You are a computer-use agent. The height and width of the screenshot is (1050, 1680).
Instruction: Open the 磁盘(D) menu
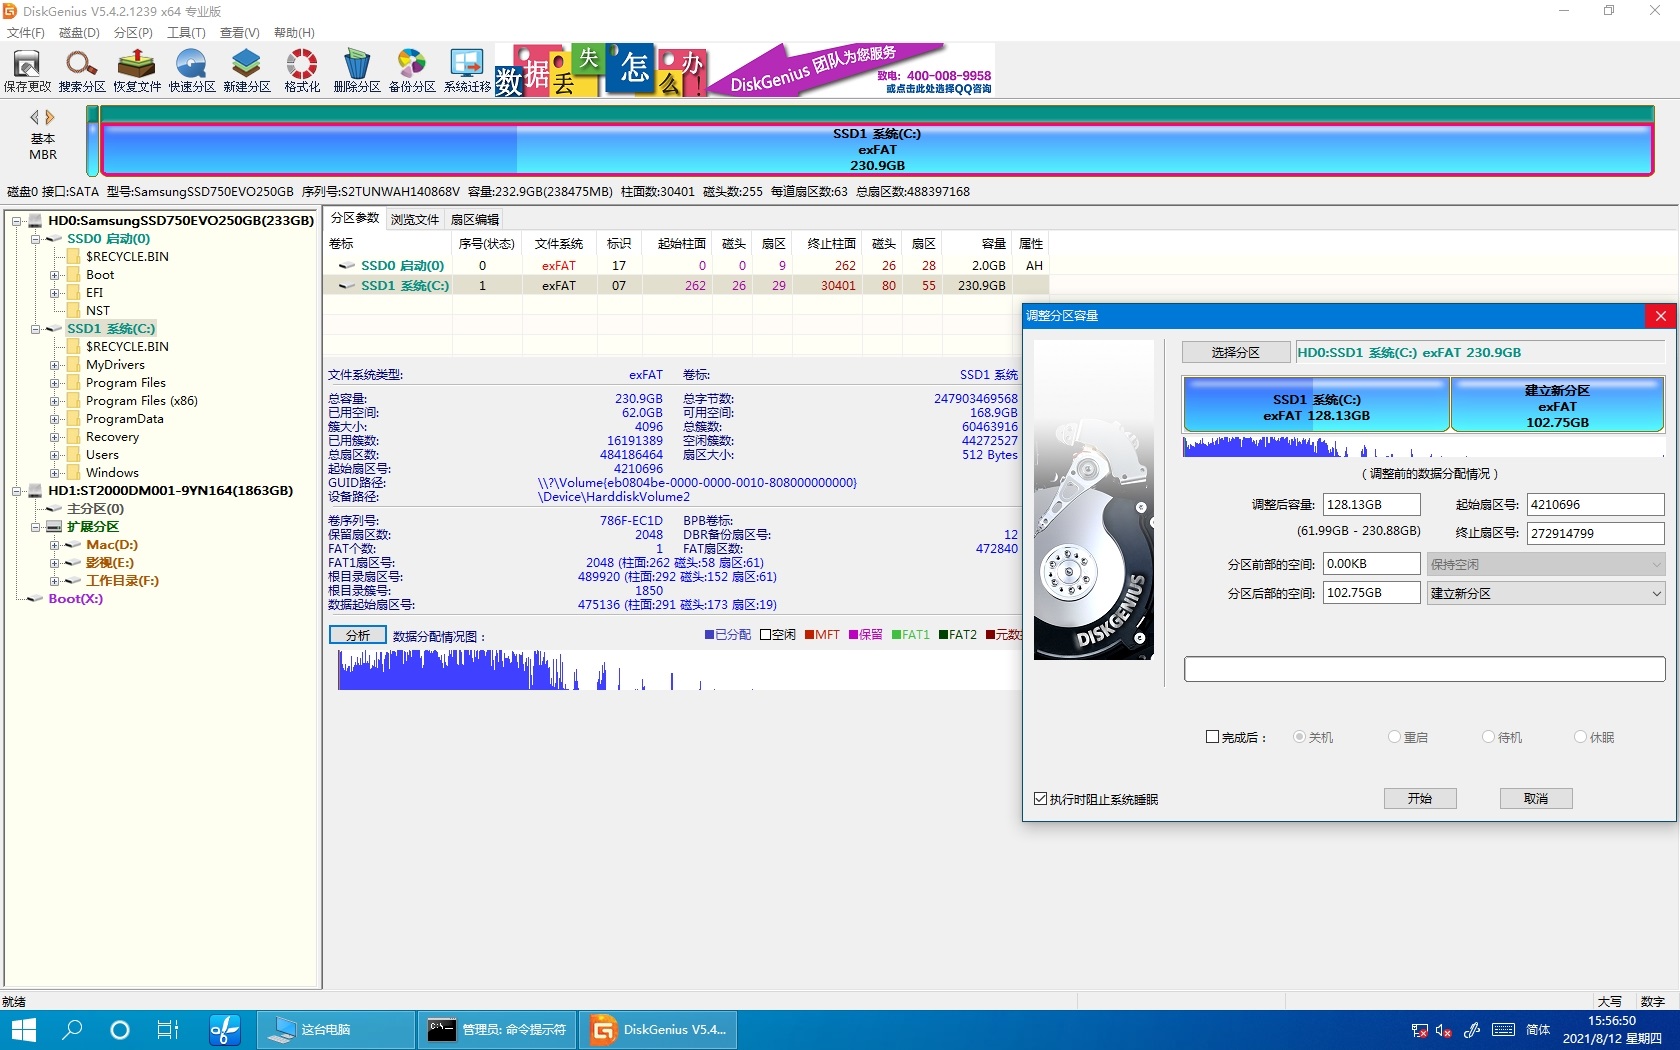coord(79,33)
